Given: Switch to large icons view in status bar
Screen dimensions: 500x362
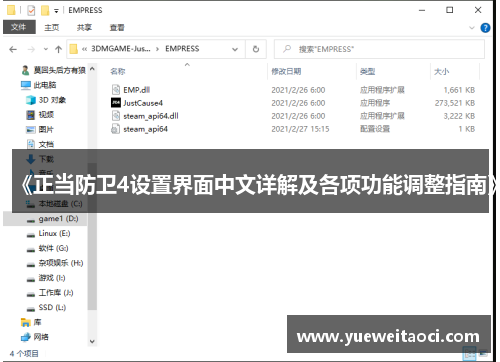Looking at the screenshot, I should [483, 354].
